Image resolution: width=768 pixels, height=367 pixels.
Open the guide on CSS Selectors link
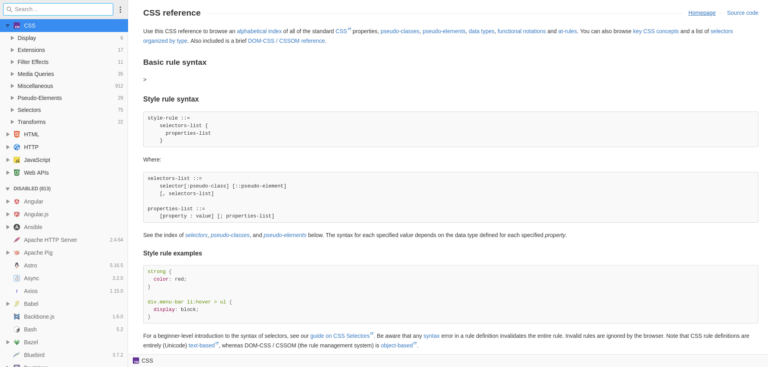[341, 336]
